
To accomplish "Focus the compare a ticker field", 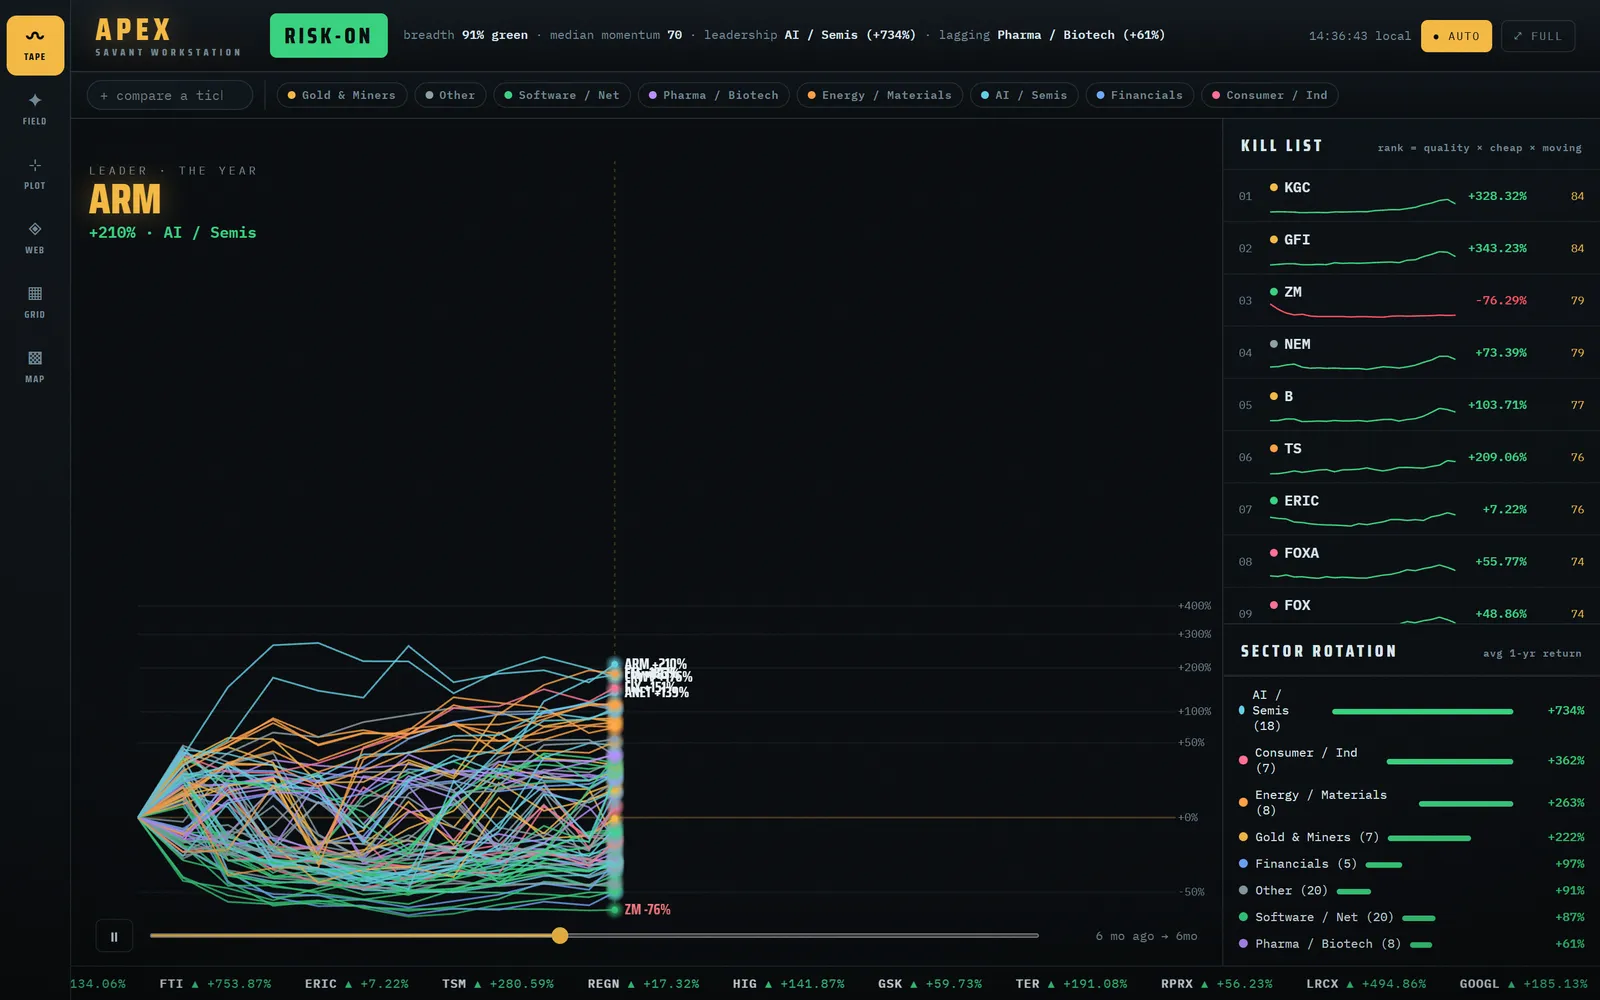I will pos(170,95).
